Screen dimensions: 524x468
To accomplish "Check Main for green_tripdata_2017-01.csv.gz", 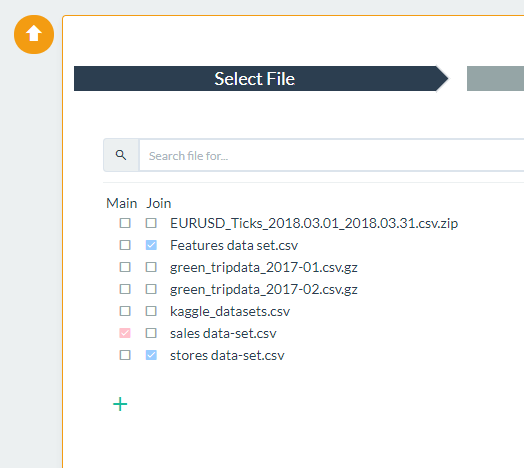I will 125,267.
